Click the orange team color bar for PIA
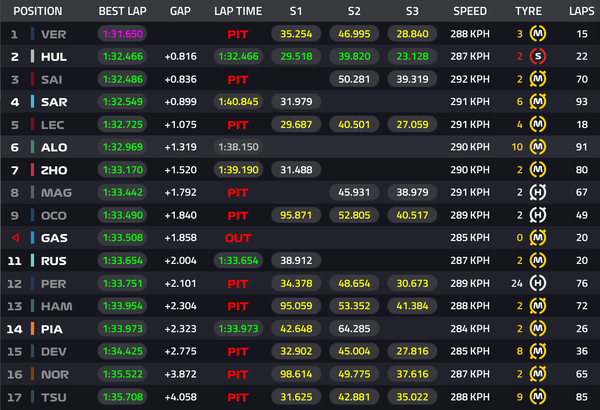Image resolution: width=600 pixels, height=410 pixels. [x=34, y=327]
